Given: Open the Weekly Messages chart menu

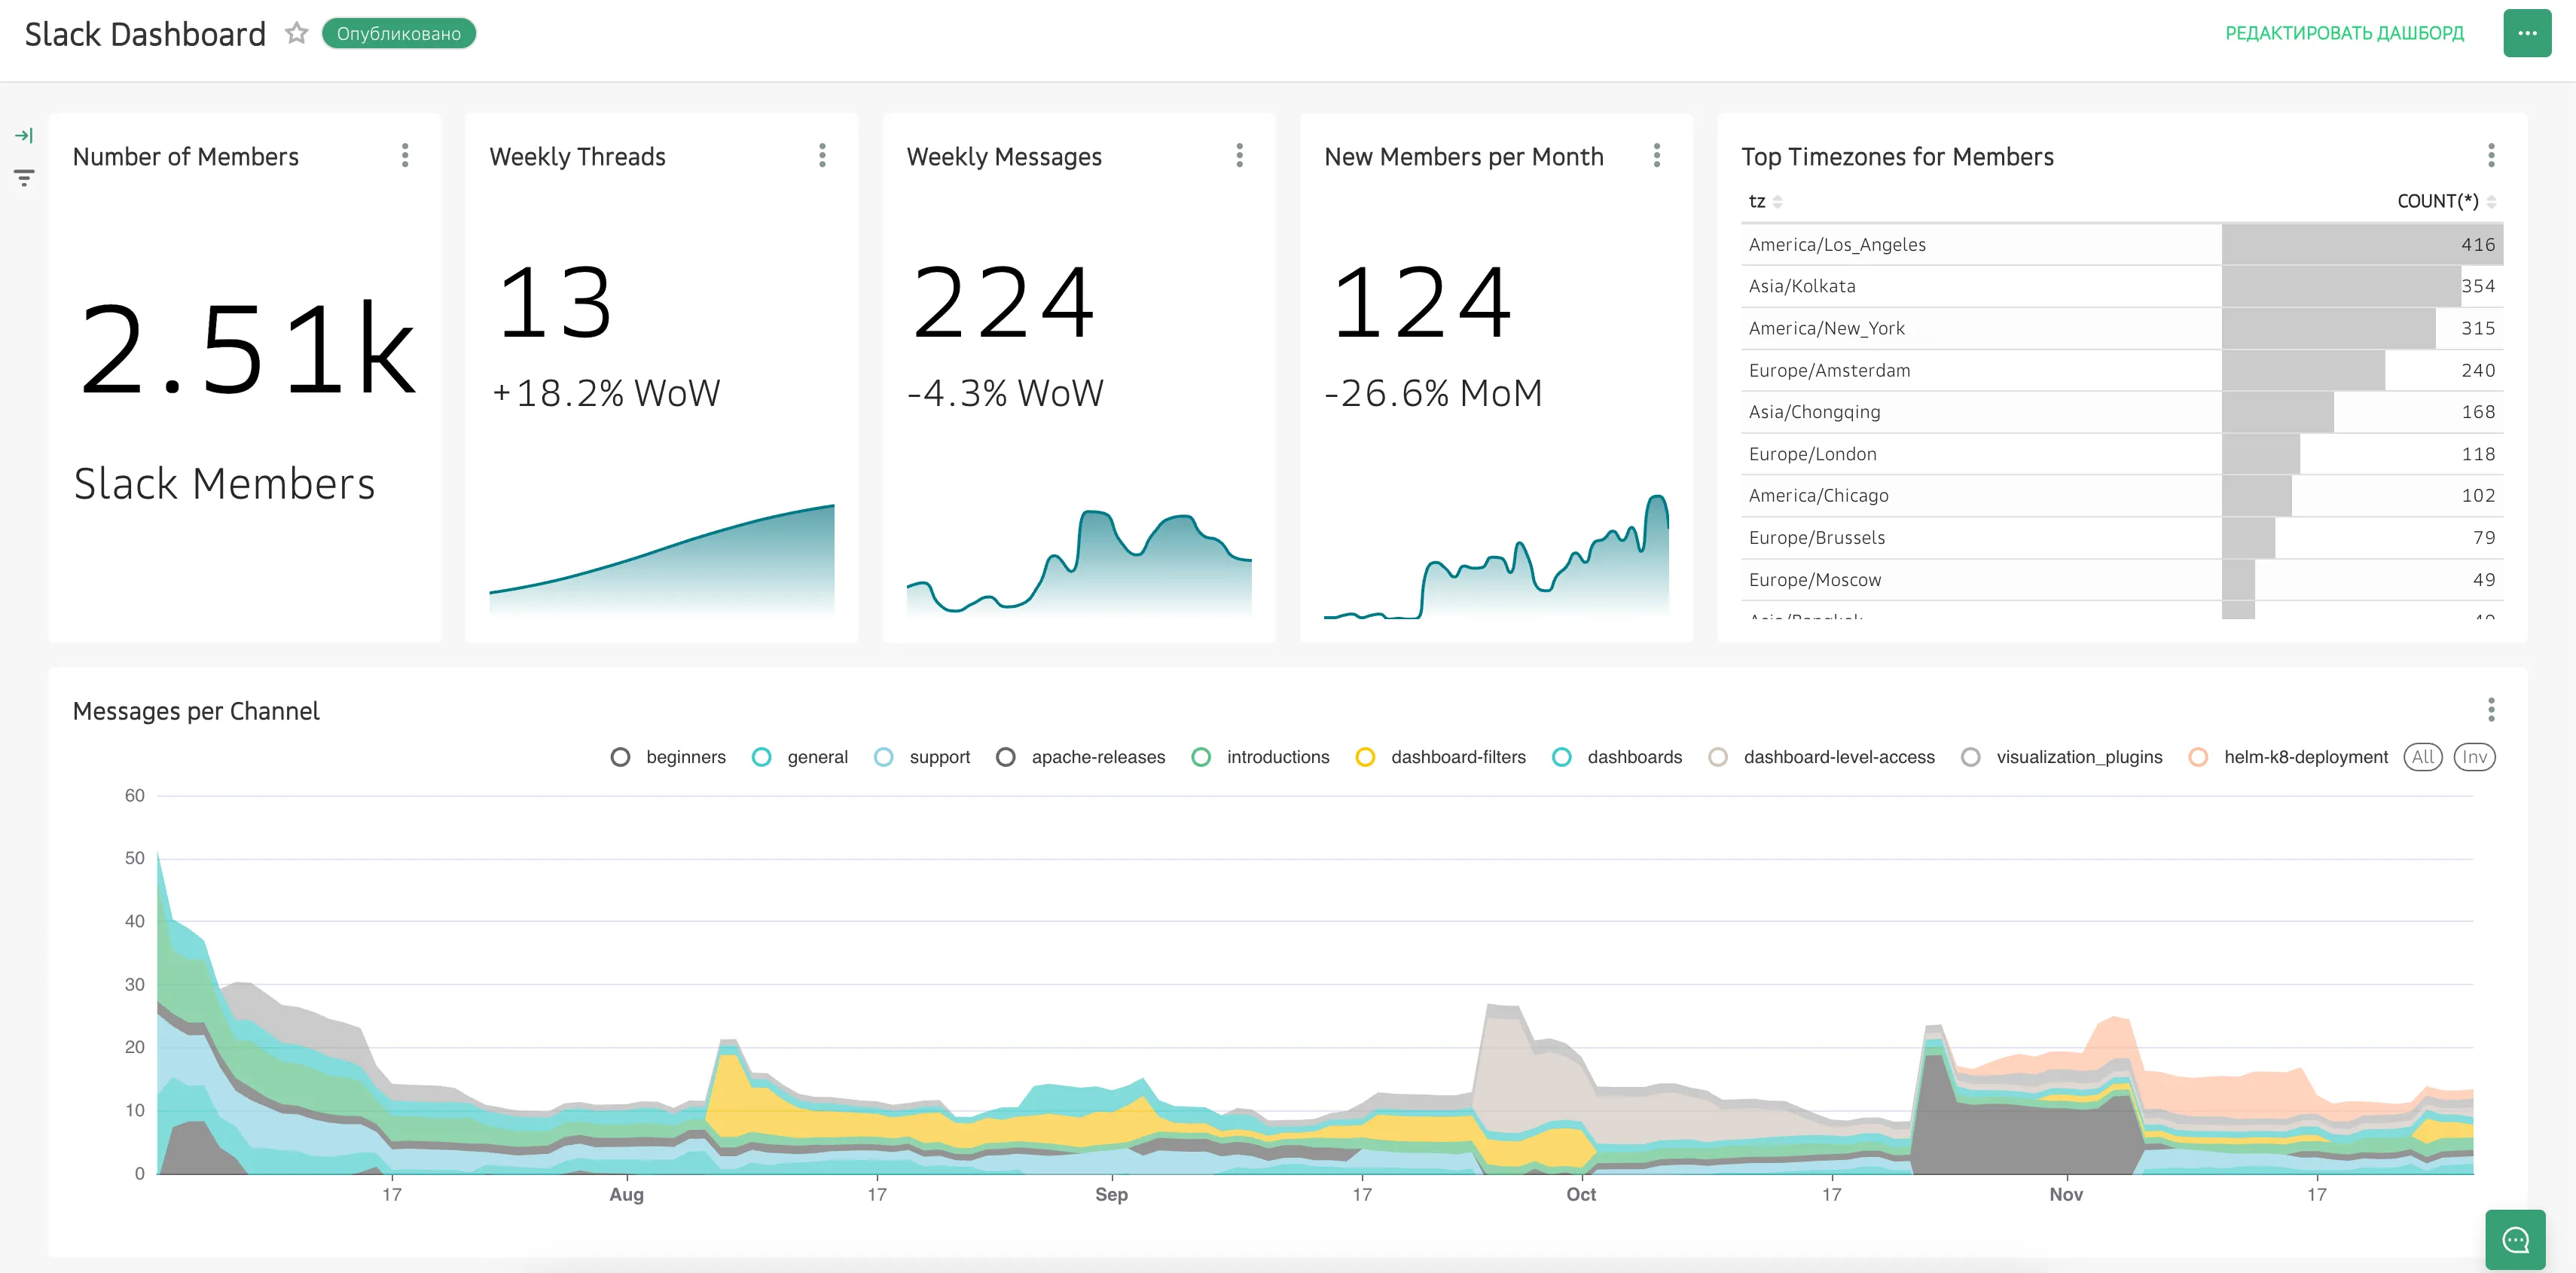Looking at the screenshot, I should coord(1239,155).
